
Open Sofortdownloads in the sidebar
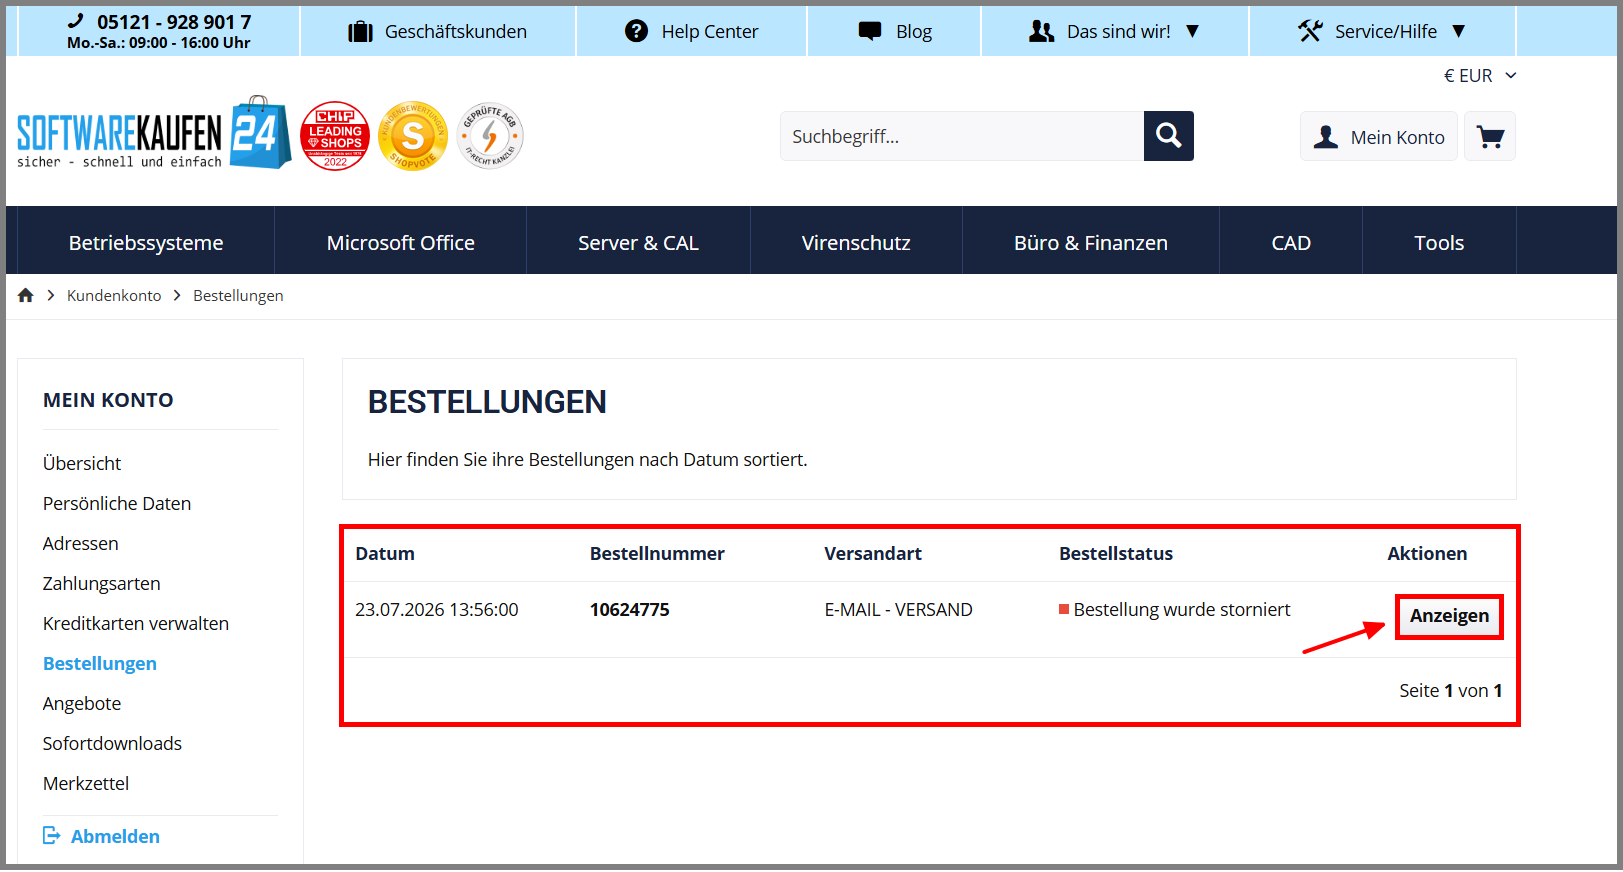112,743
